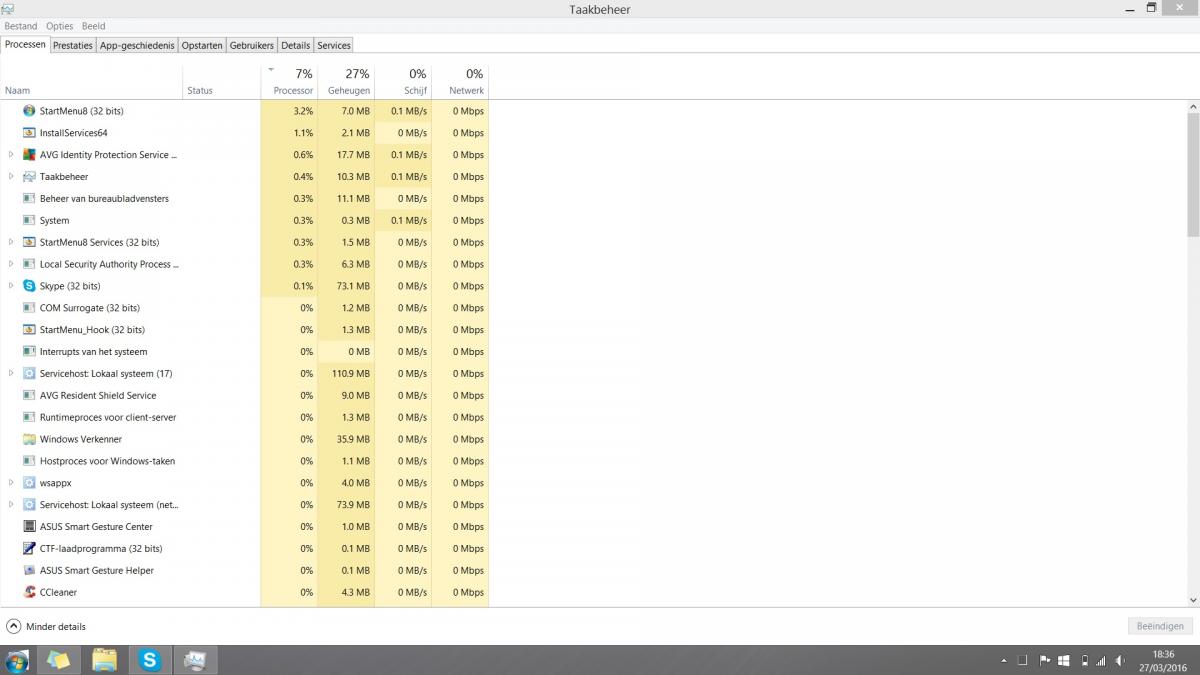Open the Bestand menu
The width and height of the screenshot is (1200, 675).
coord(21,26)
